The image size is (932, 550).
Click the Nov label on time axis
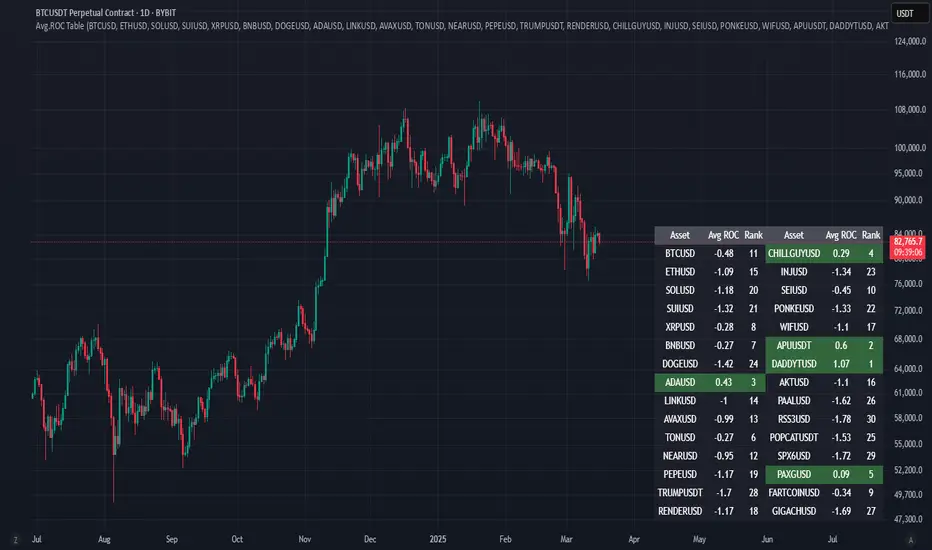click(x=303, y=536)
